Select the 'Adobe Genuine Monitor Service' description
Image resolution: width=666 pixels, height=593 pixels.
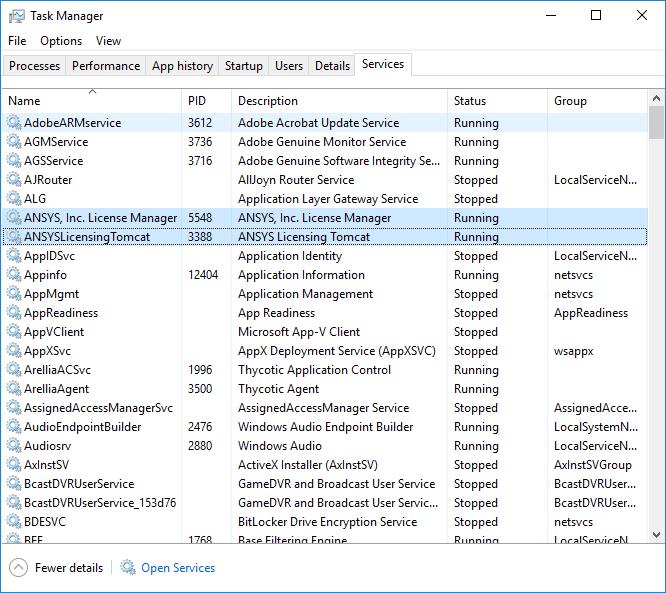[x=322, y=142]
